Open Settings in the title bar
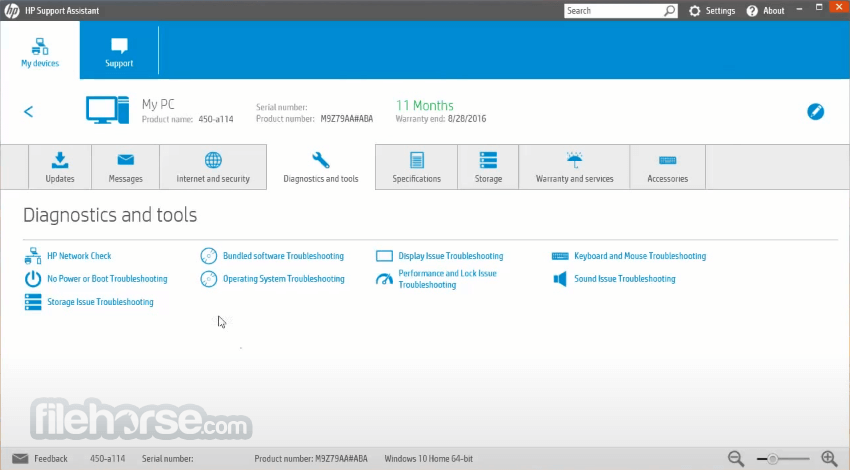The height and width of the screenshot is (470, 850). pos(712,11)
